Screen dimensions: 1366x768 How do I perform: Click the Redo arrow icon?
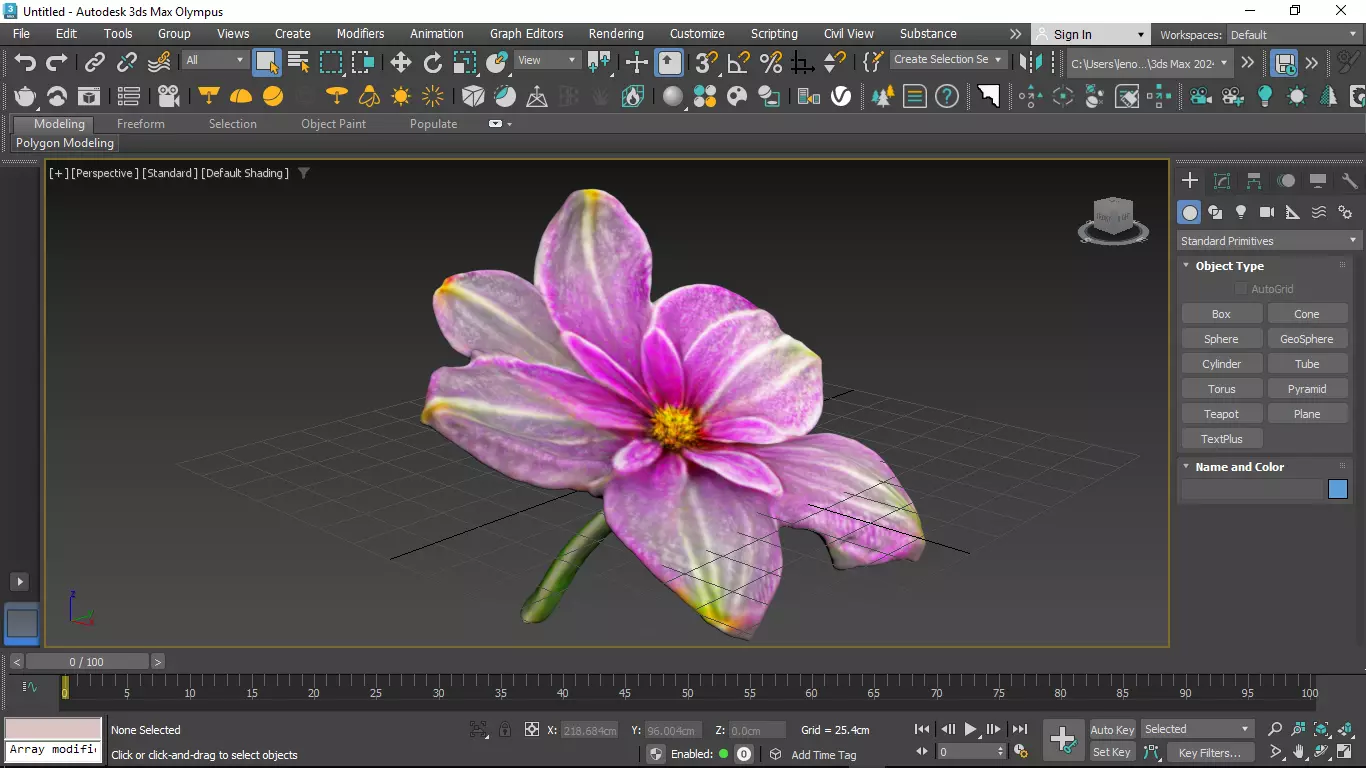(x=57, y=63)
